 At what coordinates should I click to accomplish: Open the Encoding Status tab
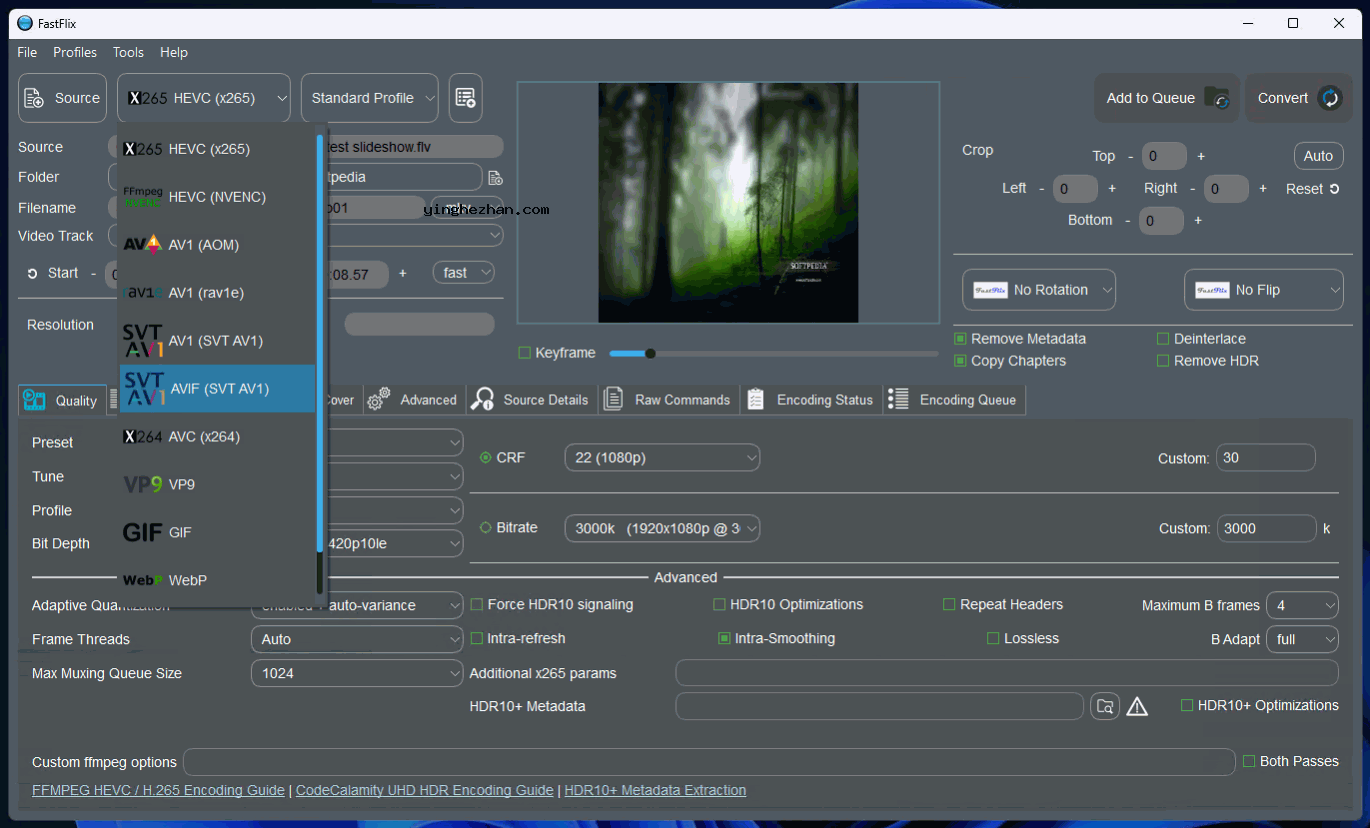coord(811,400)
